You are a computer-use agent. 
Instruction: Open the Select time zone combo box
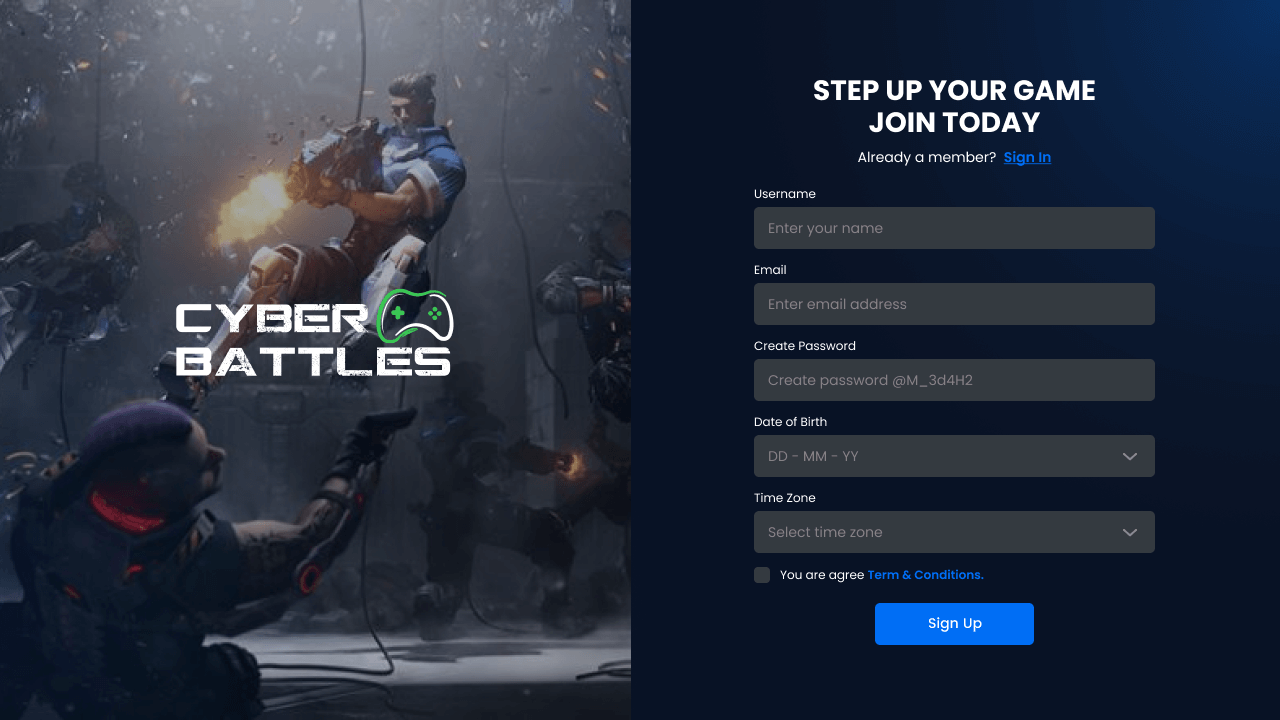coord(954,532)
